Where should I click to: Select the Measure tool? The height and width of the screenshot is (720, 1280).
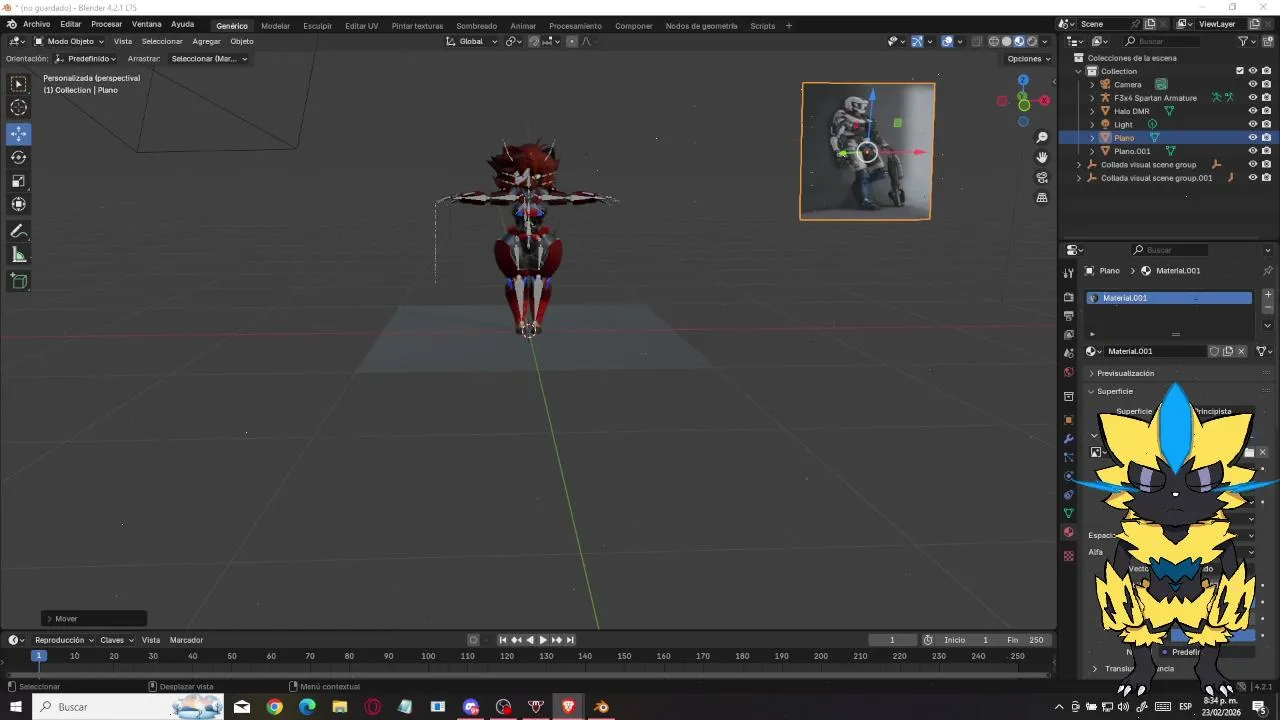point(18,255)
